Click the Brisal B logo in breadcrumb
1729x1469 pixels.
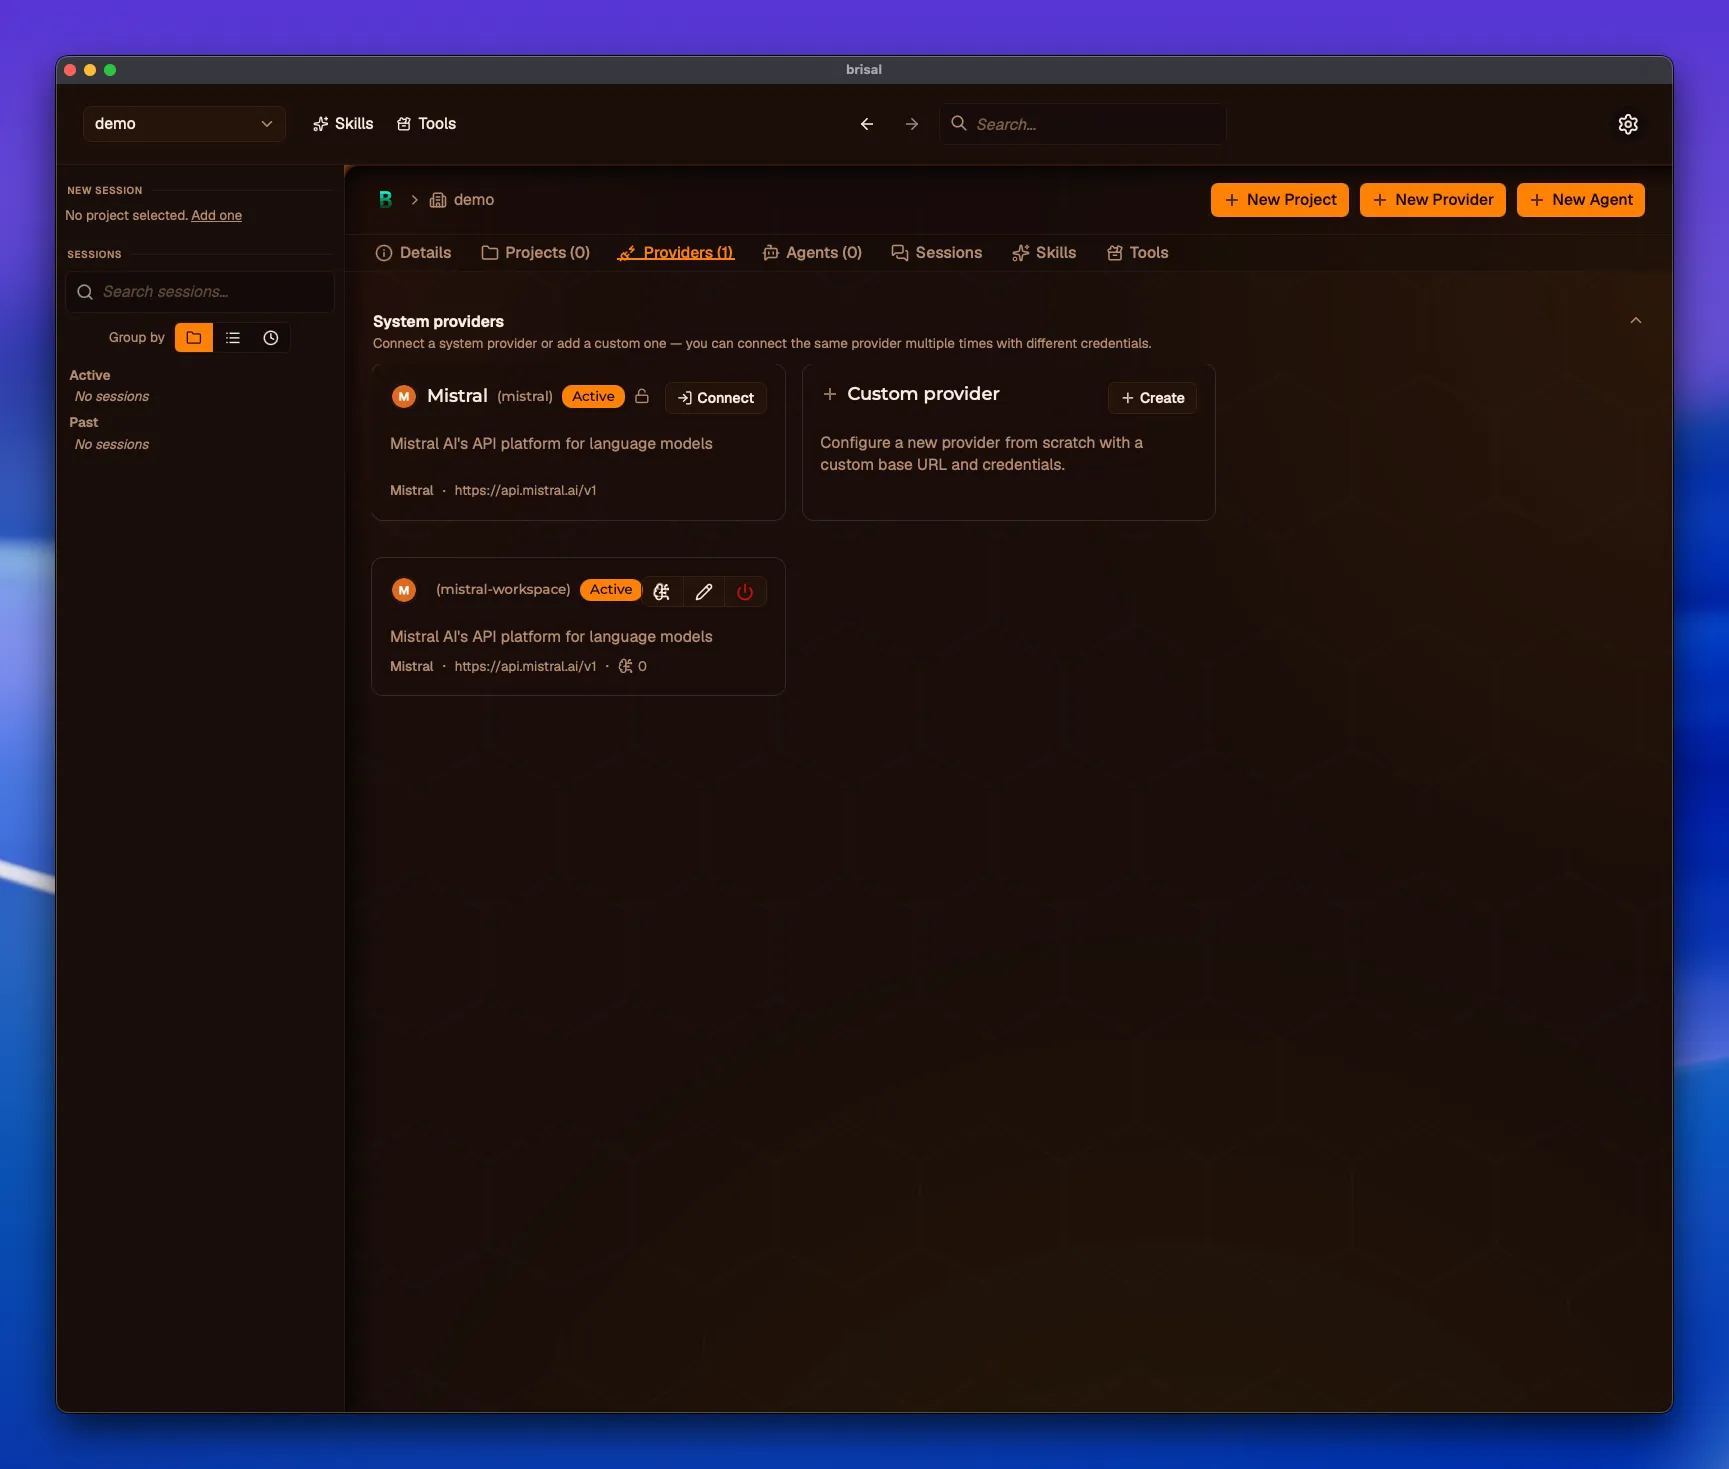[x=385, y=199]
